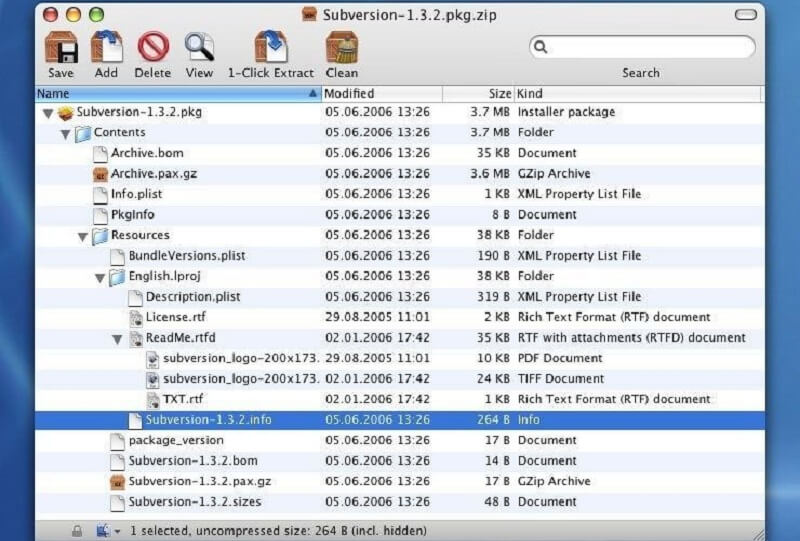The width and height of the screenshot is (800, 541).
Task: Click the 'TIFF Document' kind cell
Action: [561, 379]
